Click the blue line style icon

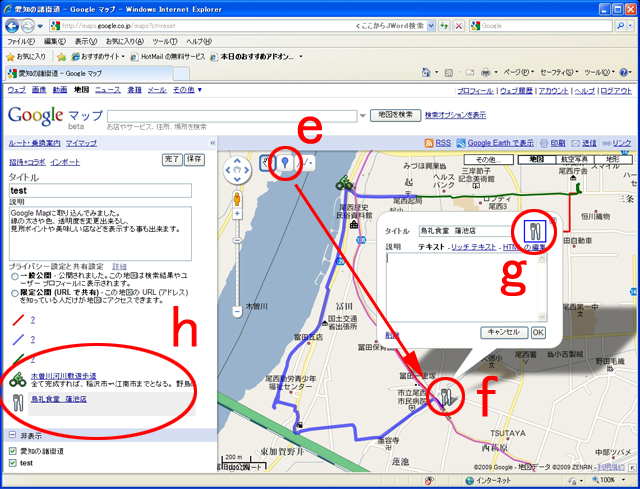18,340
